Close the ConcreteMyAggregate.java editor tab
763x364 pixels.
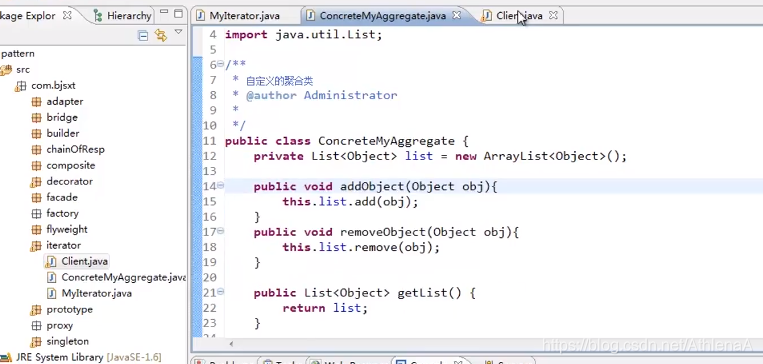[456, 15]
